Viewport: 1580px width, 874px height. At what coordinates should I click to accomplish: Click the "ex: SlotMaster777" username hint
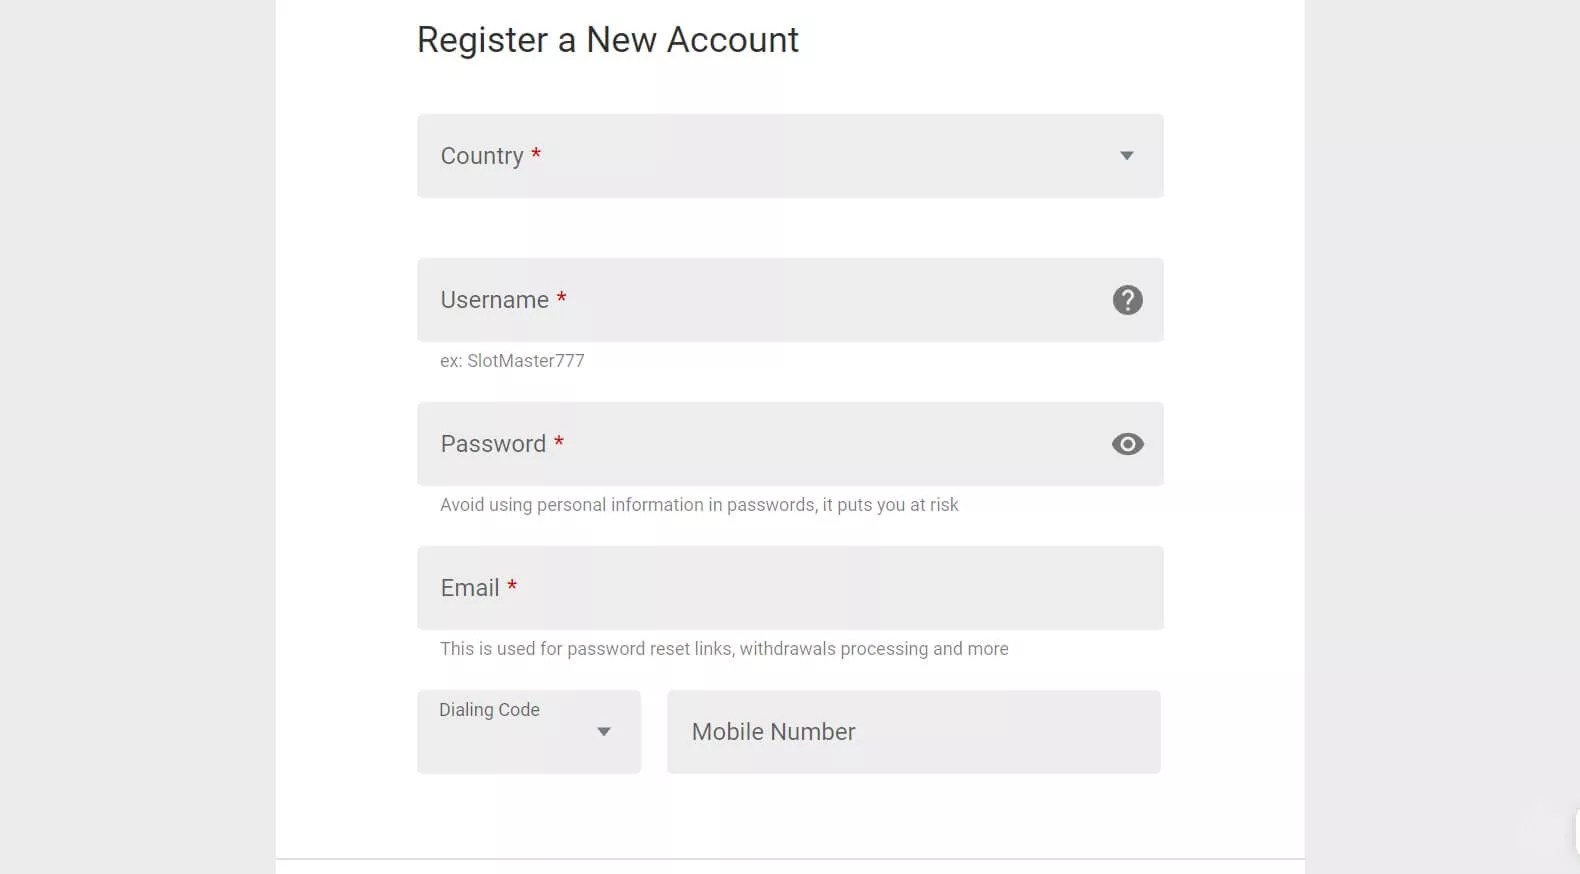(x=512, y=361)
